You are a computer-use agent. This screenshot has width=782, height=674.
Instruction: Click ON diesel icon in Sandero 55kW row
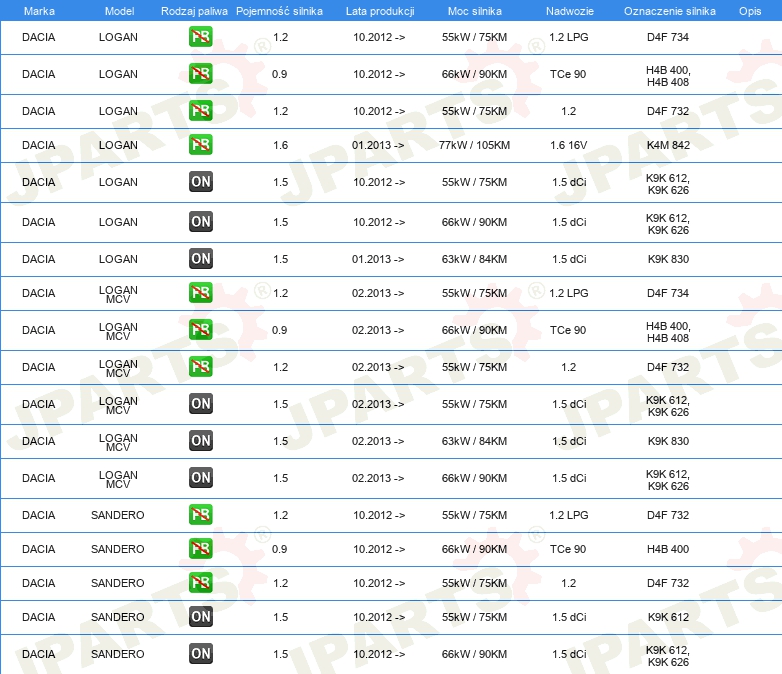click(200, 617)
